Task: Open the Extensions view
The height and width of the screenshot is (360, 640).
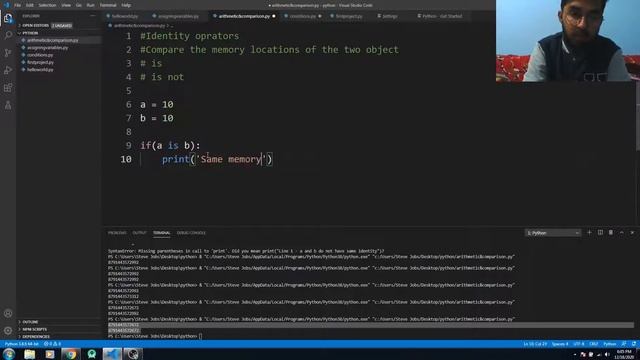Action: (8, 88)
